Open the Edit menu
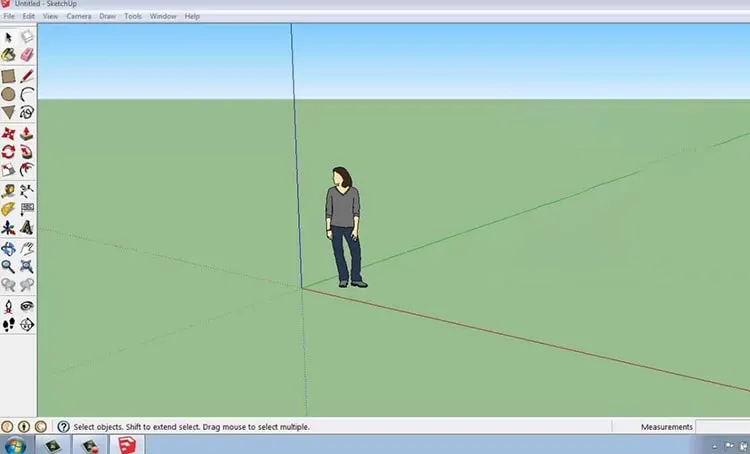750x454 pixels. (x=29, y=16)
